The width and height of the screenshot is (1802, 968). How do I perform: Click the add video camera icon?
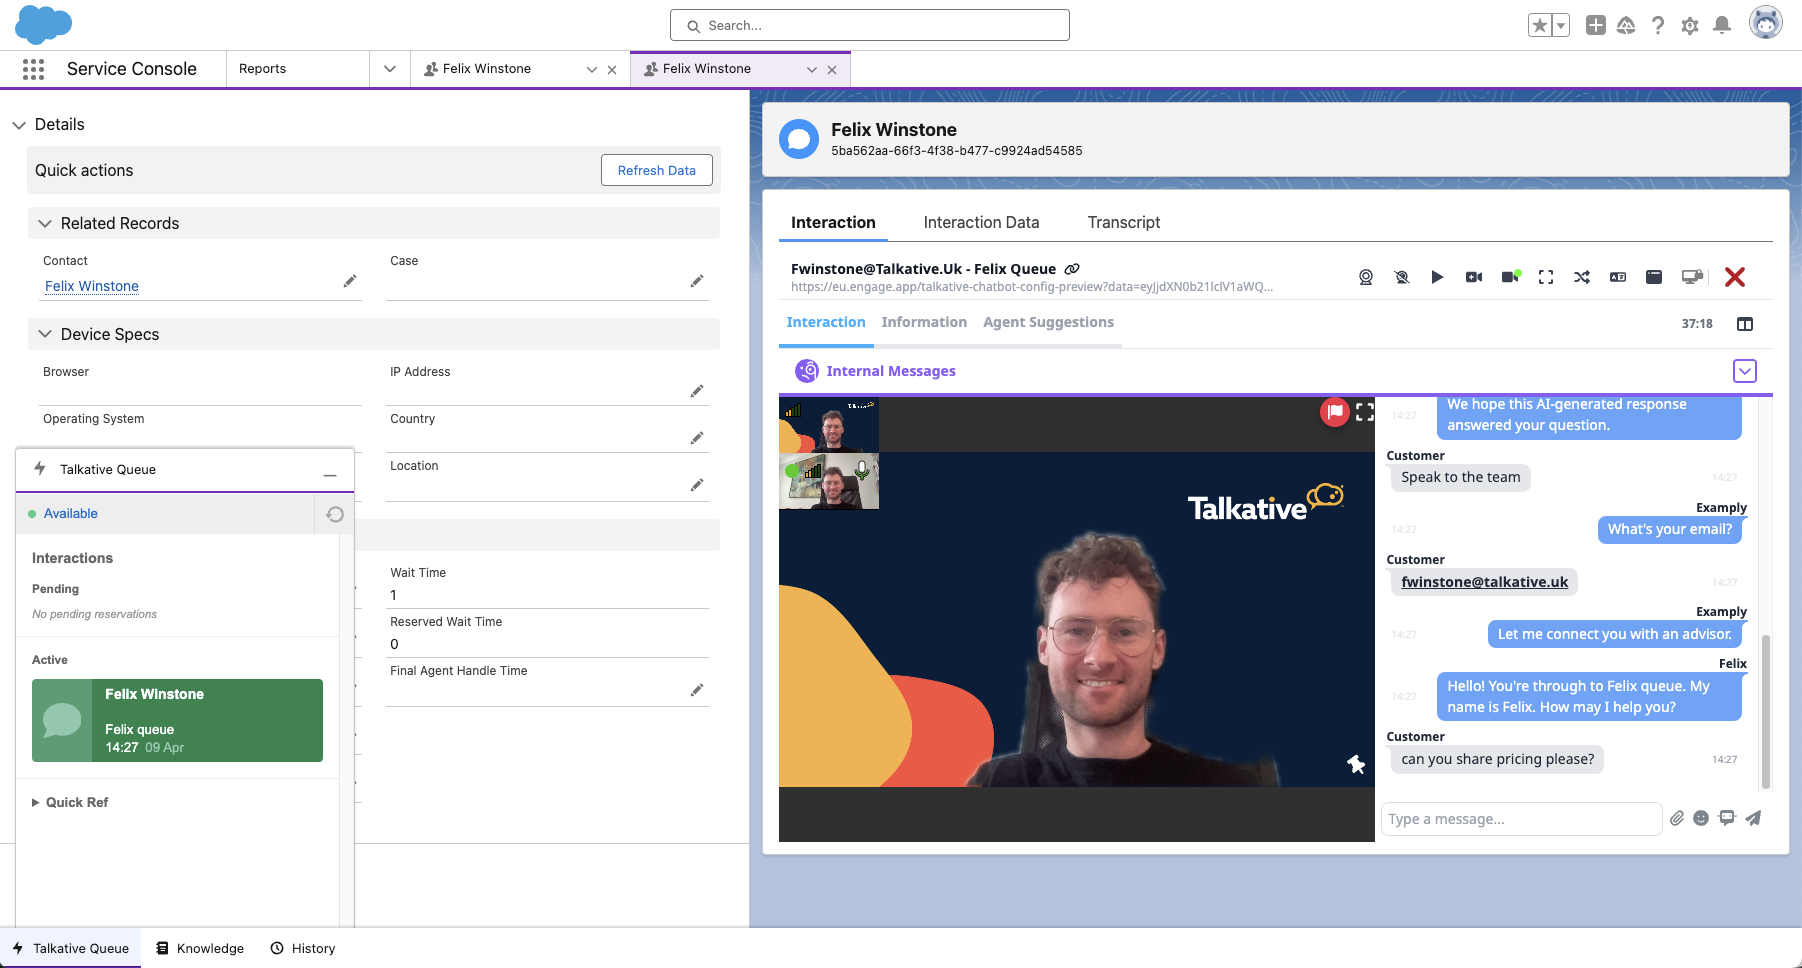tap(1473, 277)
